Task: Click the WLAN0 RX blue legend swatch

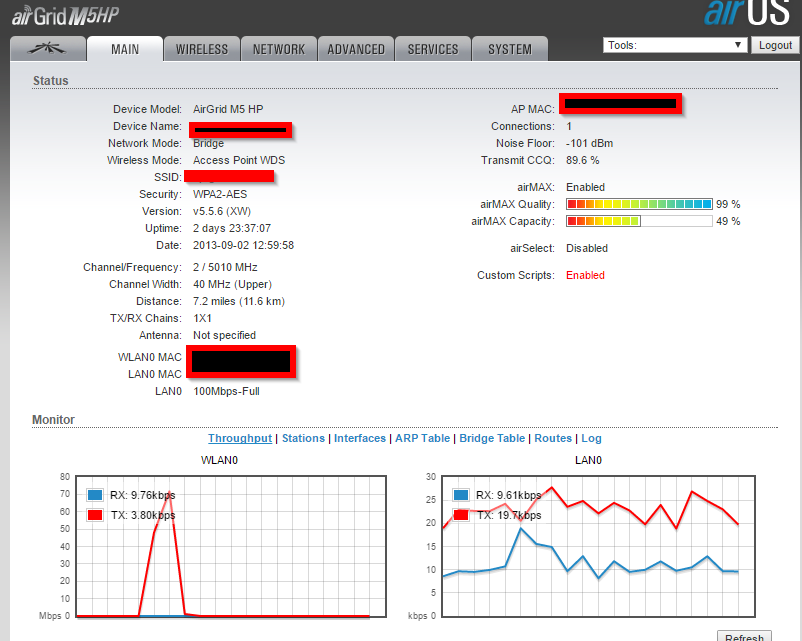Action: pos(95,495)
